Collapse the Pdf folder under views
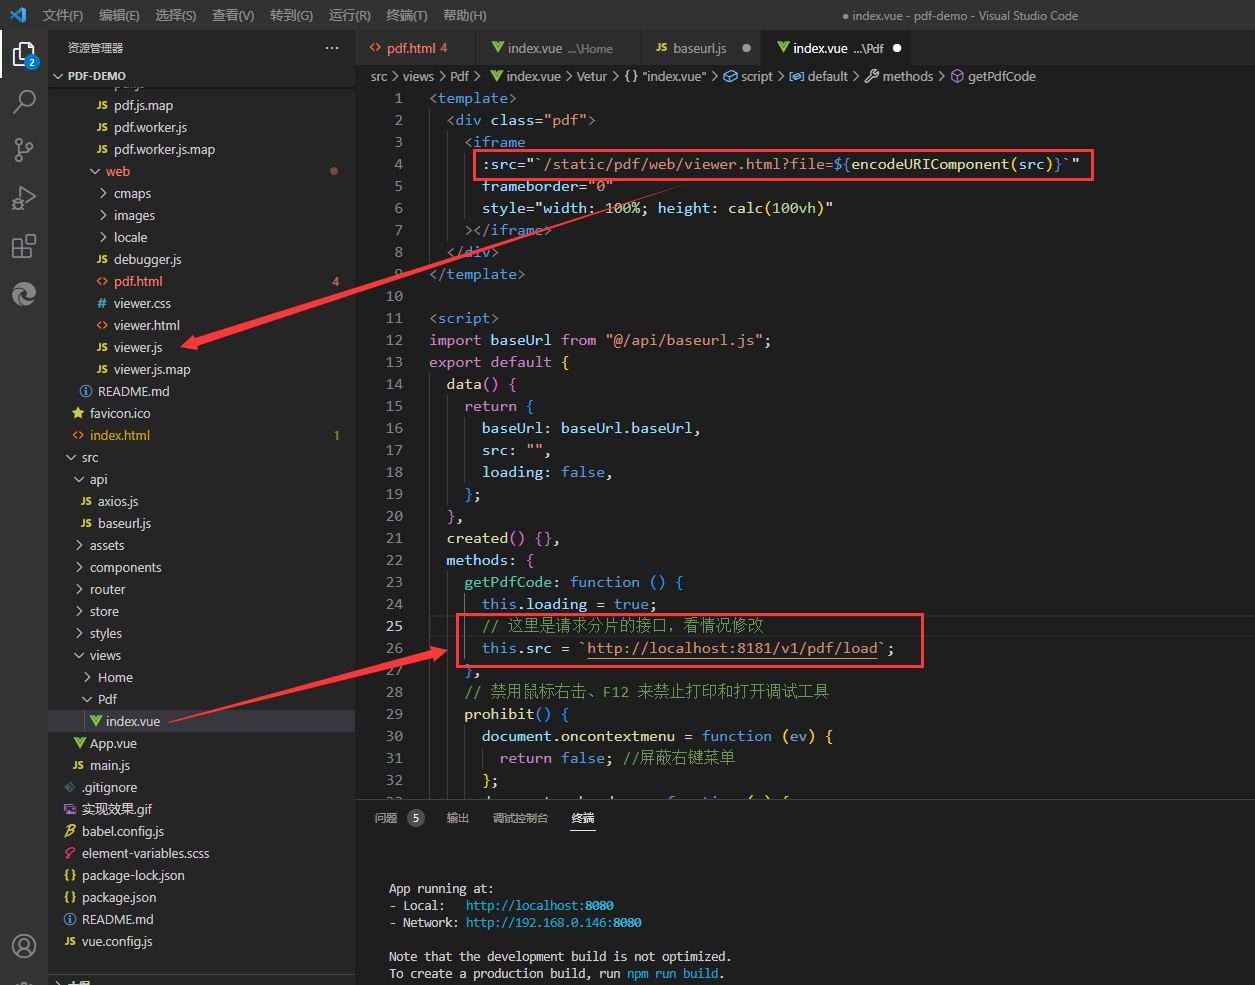This screenshot has width=1255, height=985. pyautogui.click(x=201, y=699)
